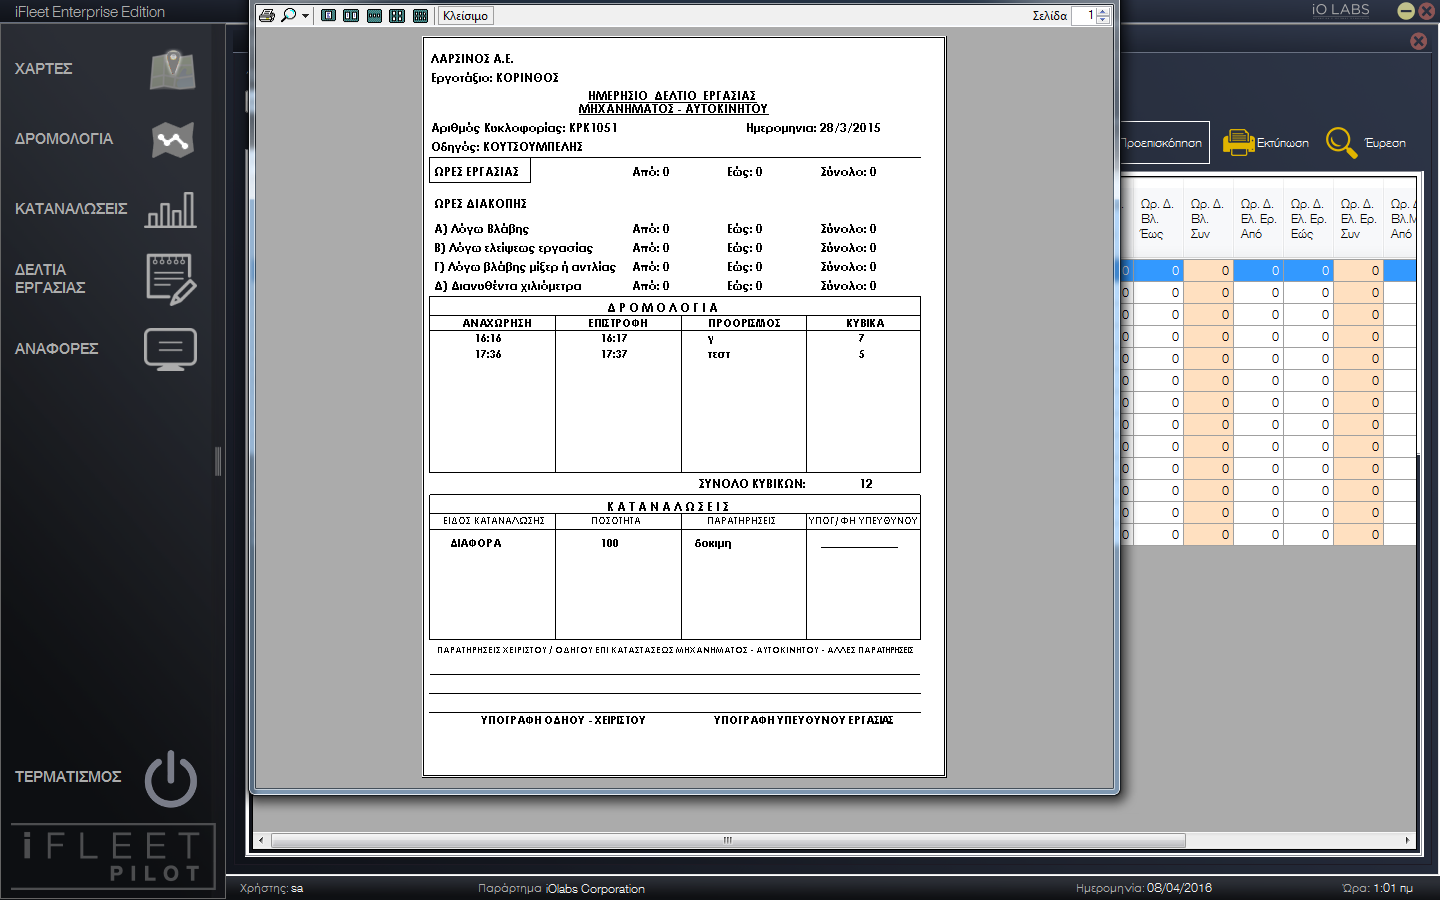Select three pages view layout icon
Screen dimensions: 1440x900
[374, 16]
